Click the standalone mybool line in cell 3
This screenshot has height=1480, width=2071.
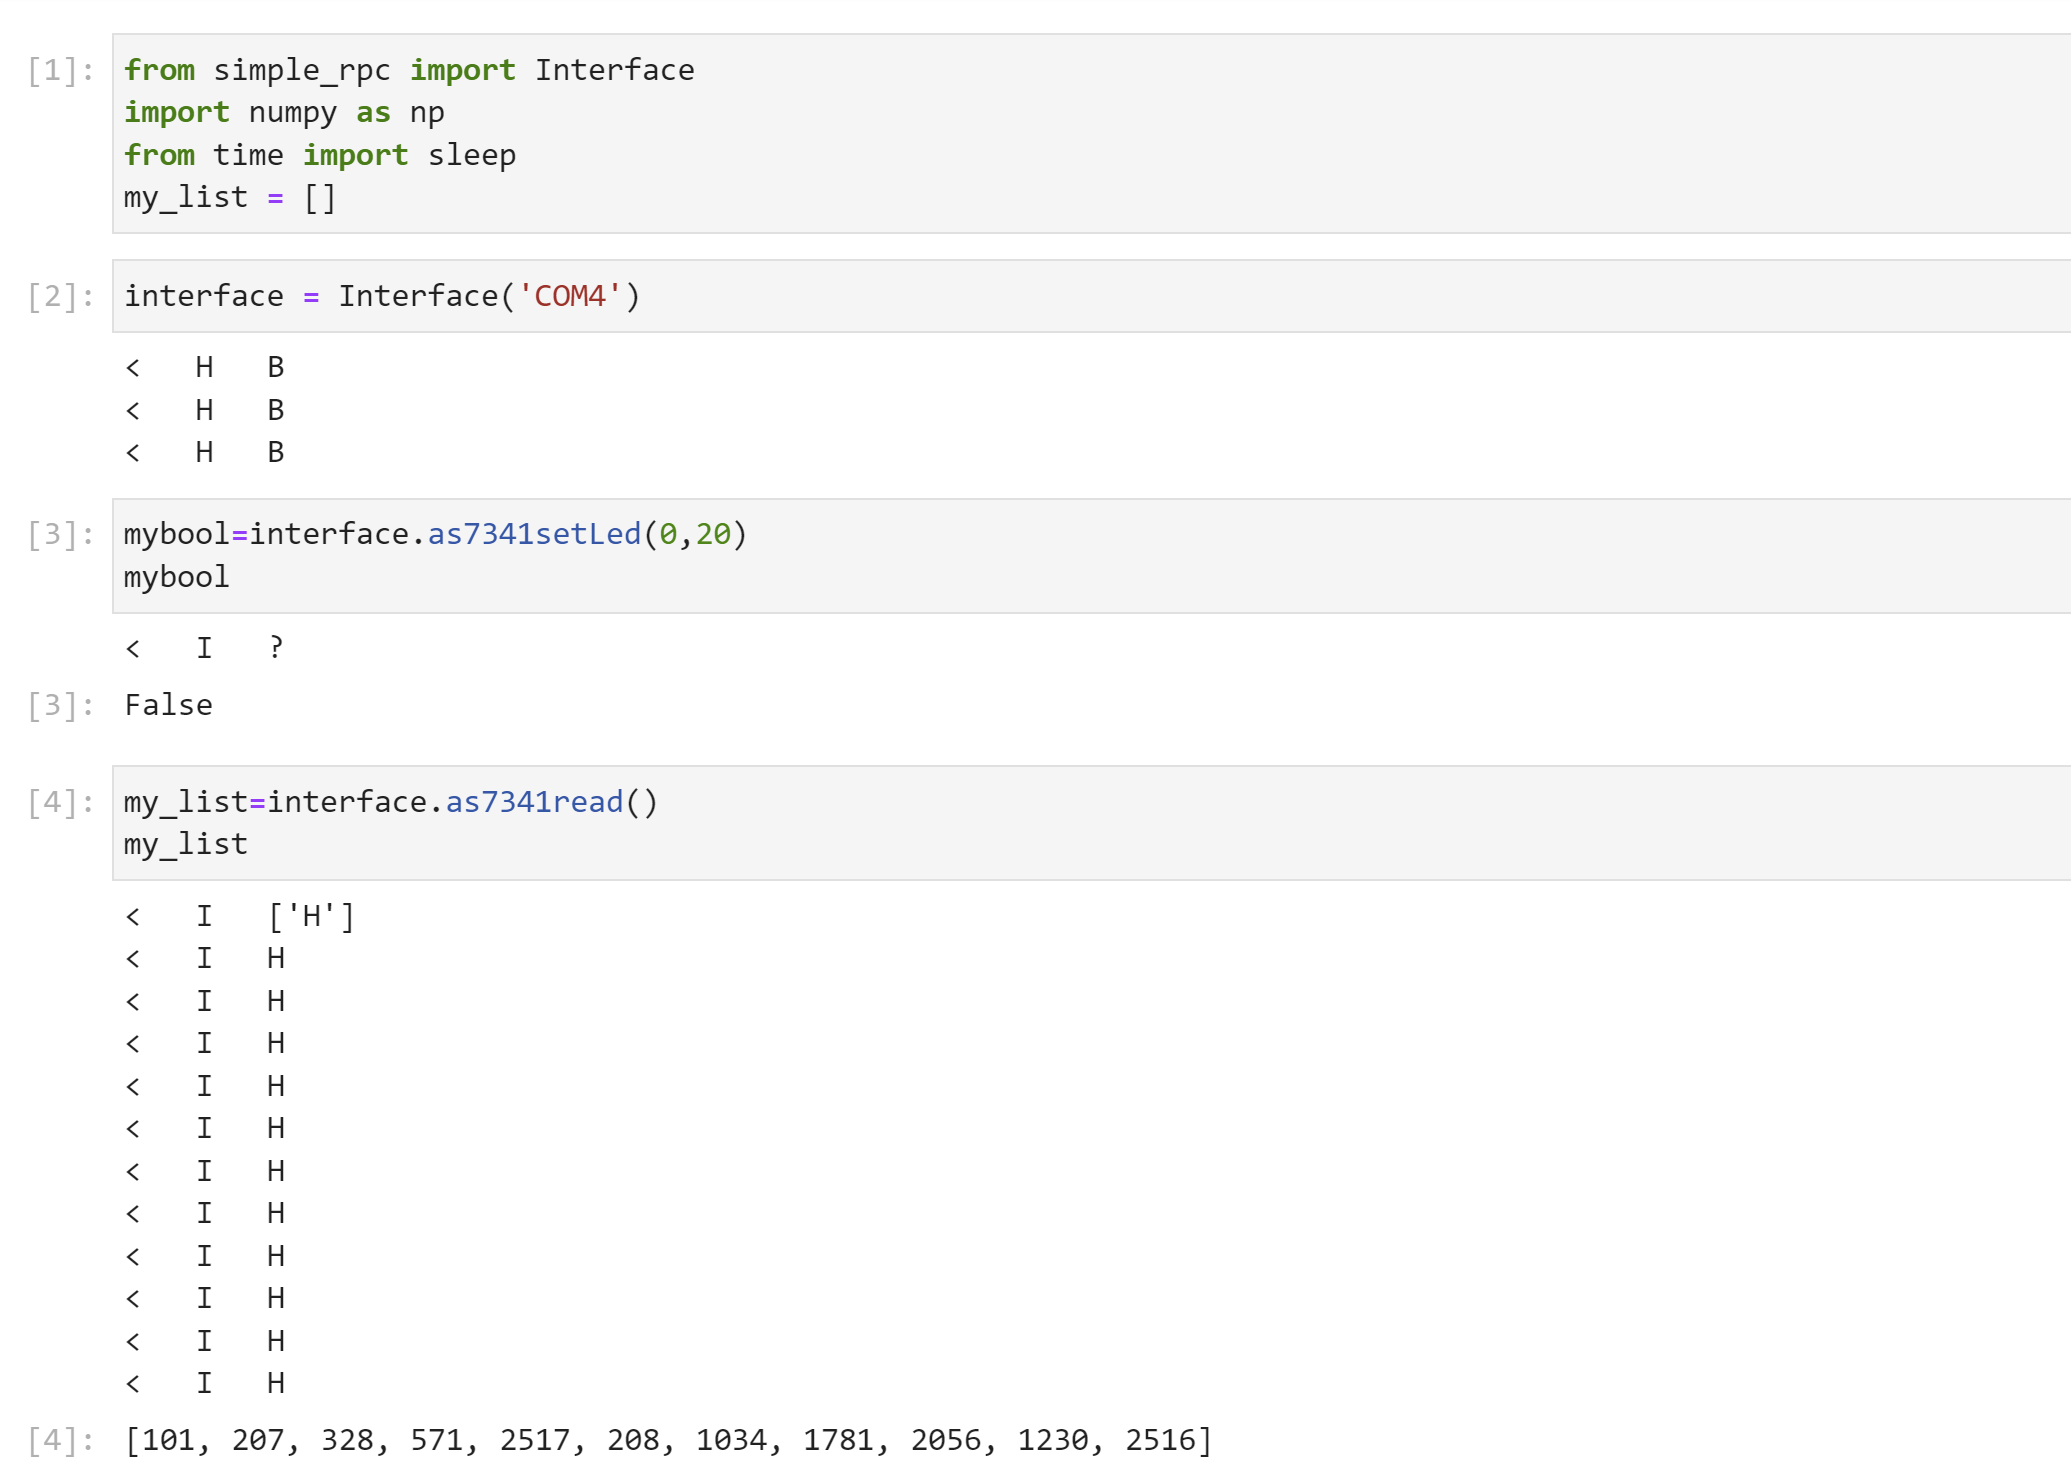(177, 578)
